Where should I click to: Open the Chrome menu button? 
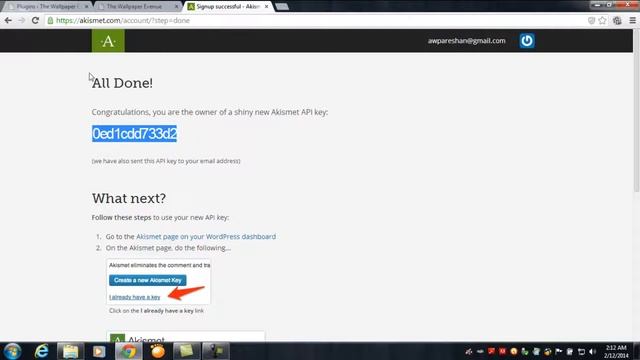click(x=632, y=20)
